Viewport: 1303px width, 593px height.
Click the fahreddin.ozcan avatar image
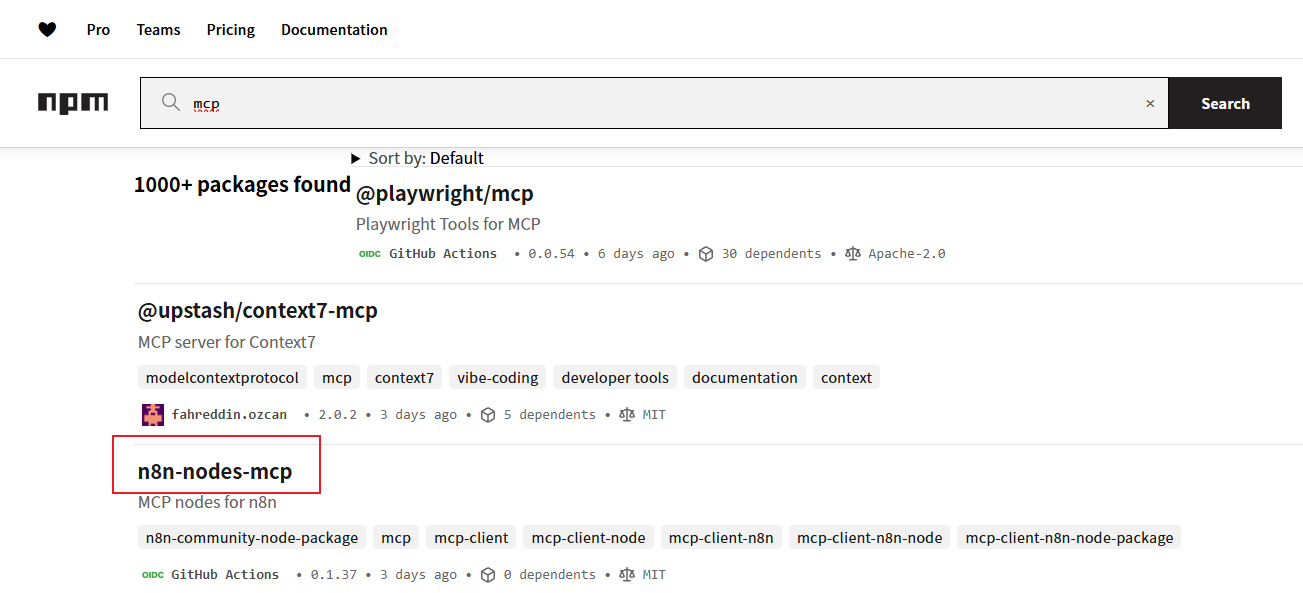[x=153, y=414]
